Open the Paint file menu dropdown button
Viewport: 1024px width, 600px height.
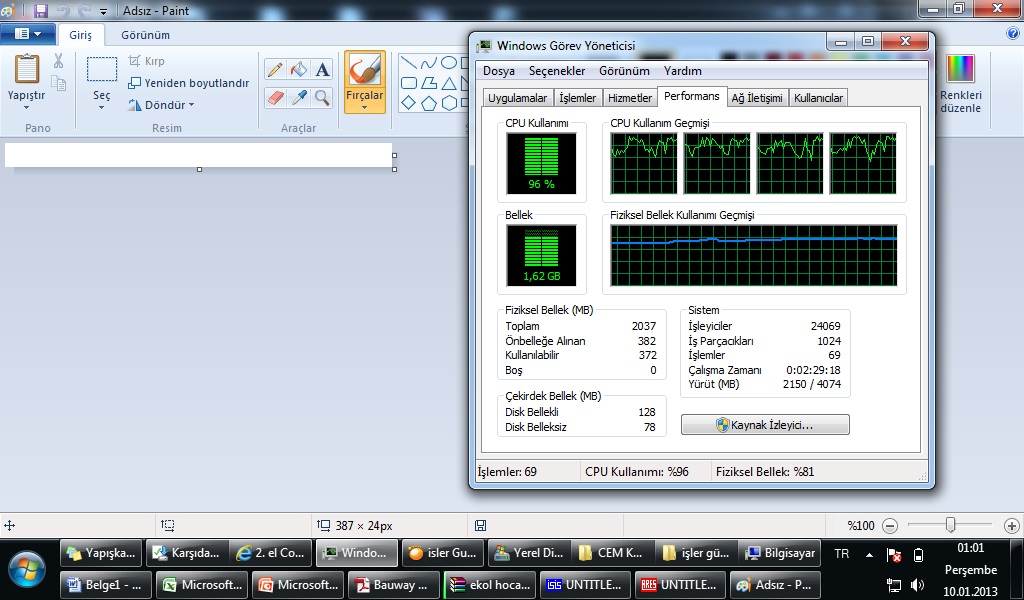pyautogui.click(x=27, y=34)
